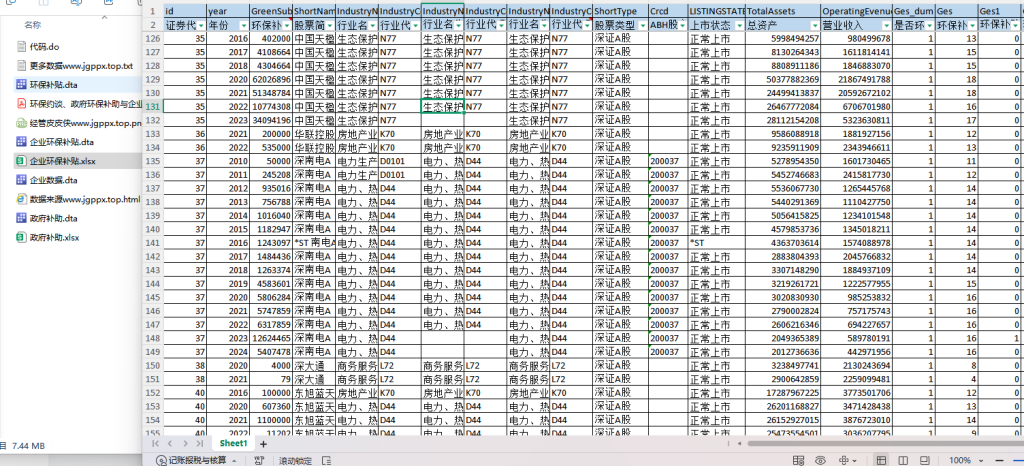The image size is (1024, 466).
Task: Click D0101 cell in row 135
Action: 400,161
